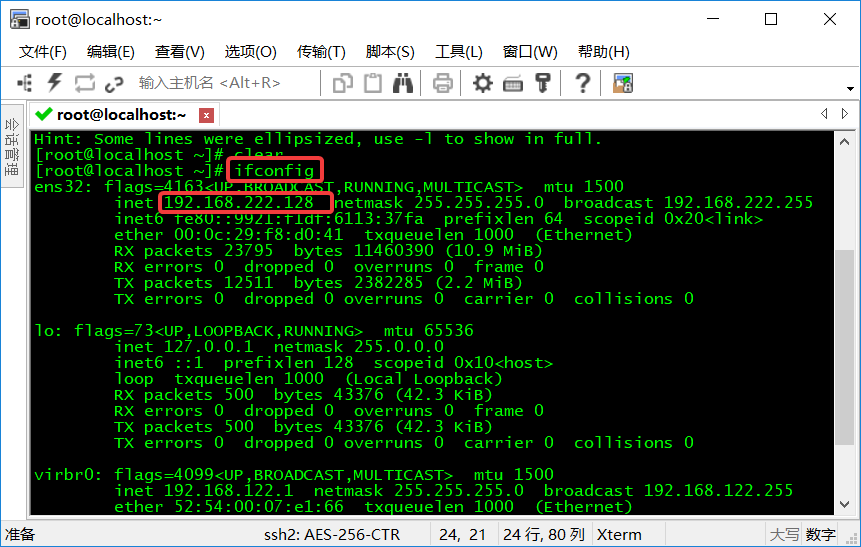Minimize the SecureCRT window
This screenshot has width=861, height=547.
coord(713,19)
